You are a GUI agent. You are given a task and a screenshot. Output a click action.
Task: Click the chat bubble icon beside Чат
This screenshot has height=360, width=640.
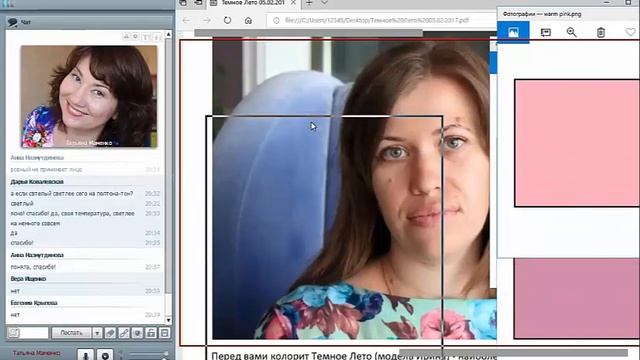click(x=13, y=22)
